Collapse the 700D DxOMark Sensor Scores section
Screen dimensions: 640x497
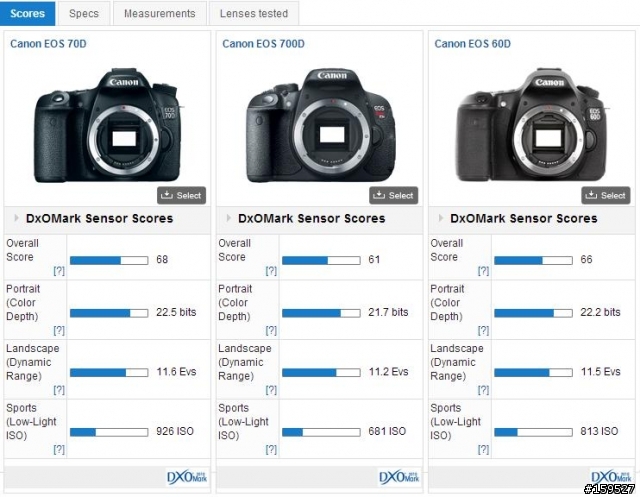click(x=229, y=218)
